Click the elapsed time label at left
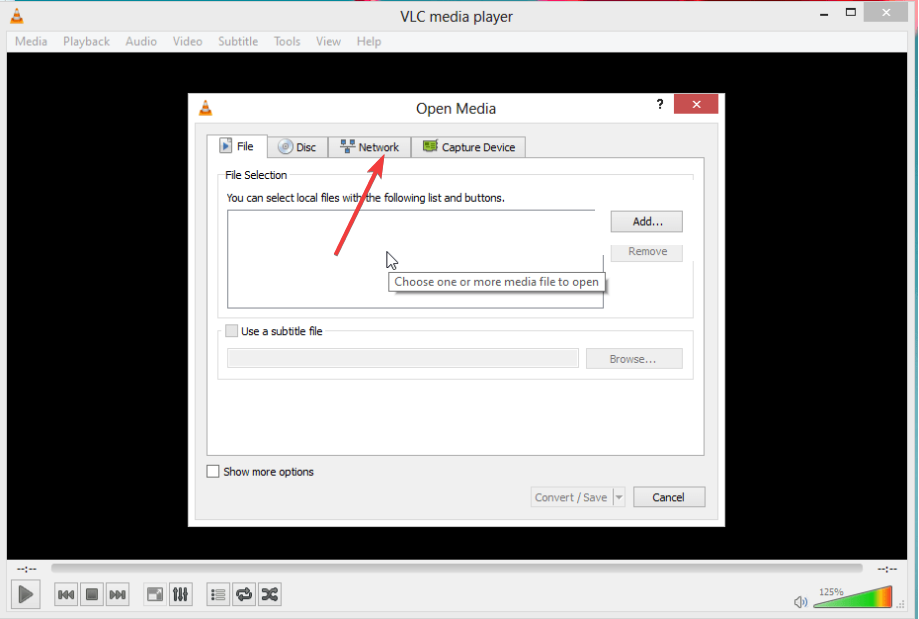919x619 pixels. click(x=26, y=569)
